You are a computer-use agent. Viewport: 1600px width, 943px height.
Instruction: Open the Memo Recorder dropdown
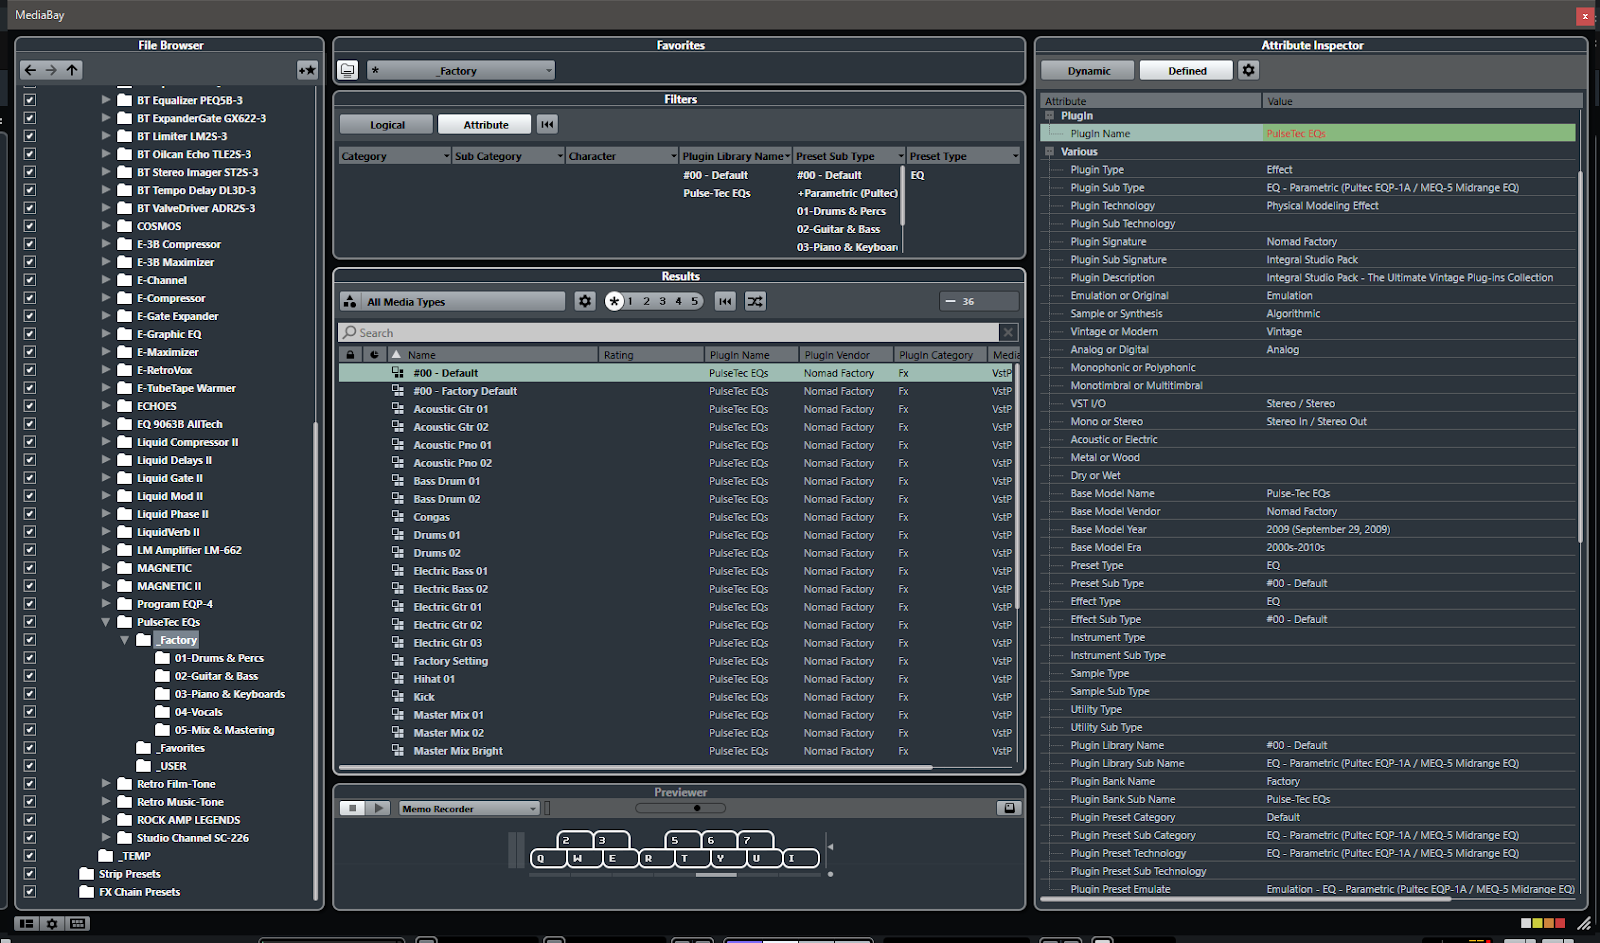tap(469, 808)
